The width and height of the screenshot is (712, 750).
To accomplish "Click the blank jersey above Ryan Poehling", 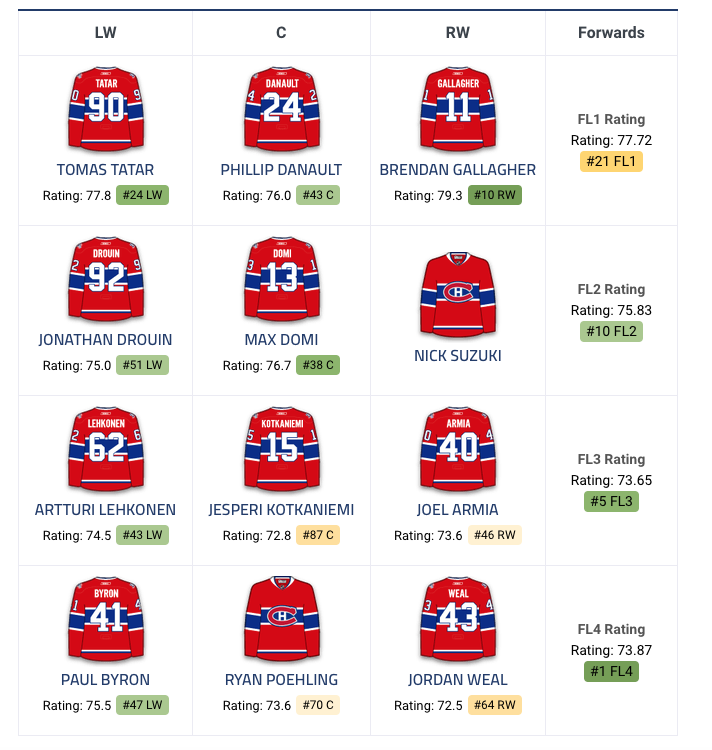I will pos(281,617).
